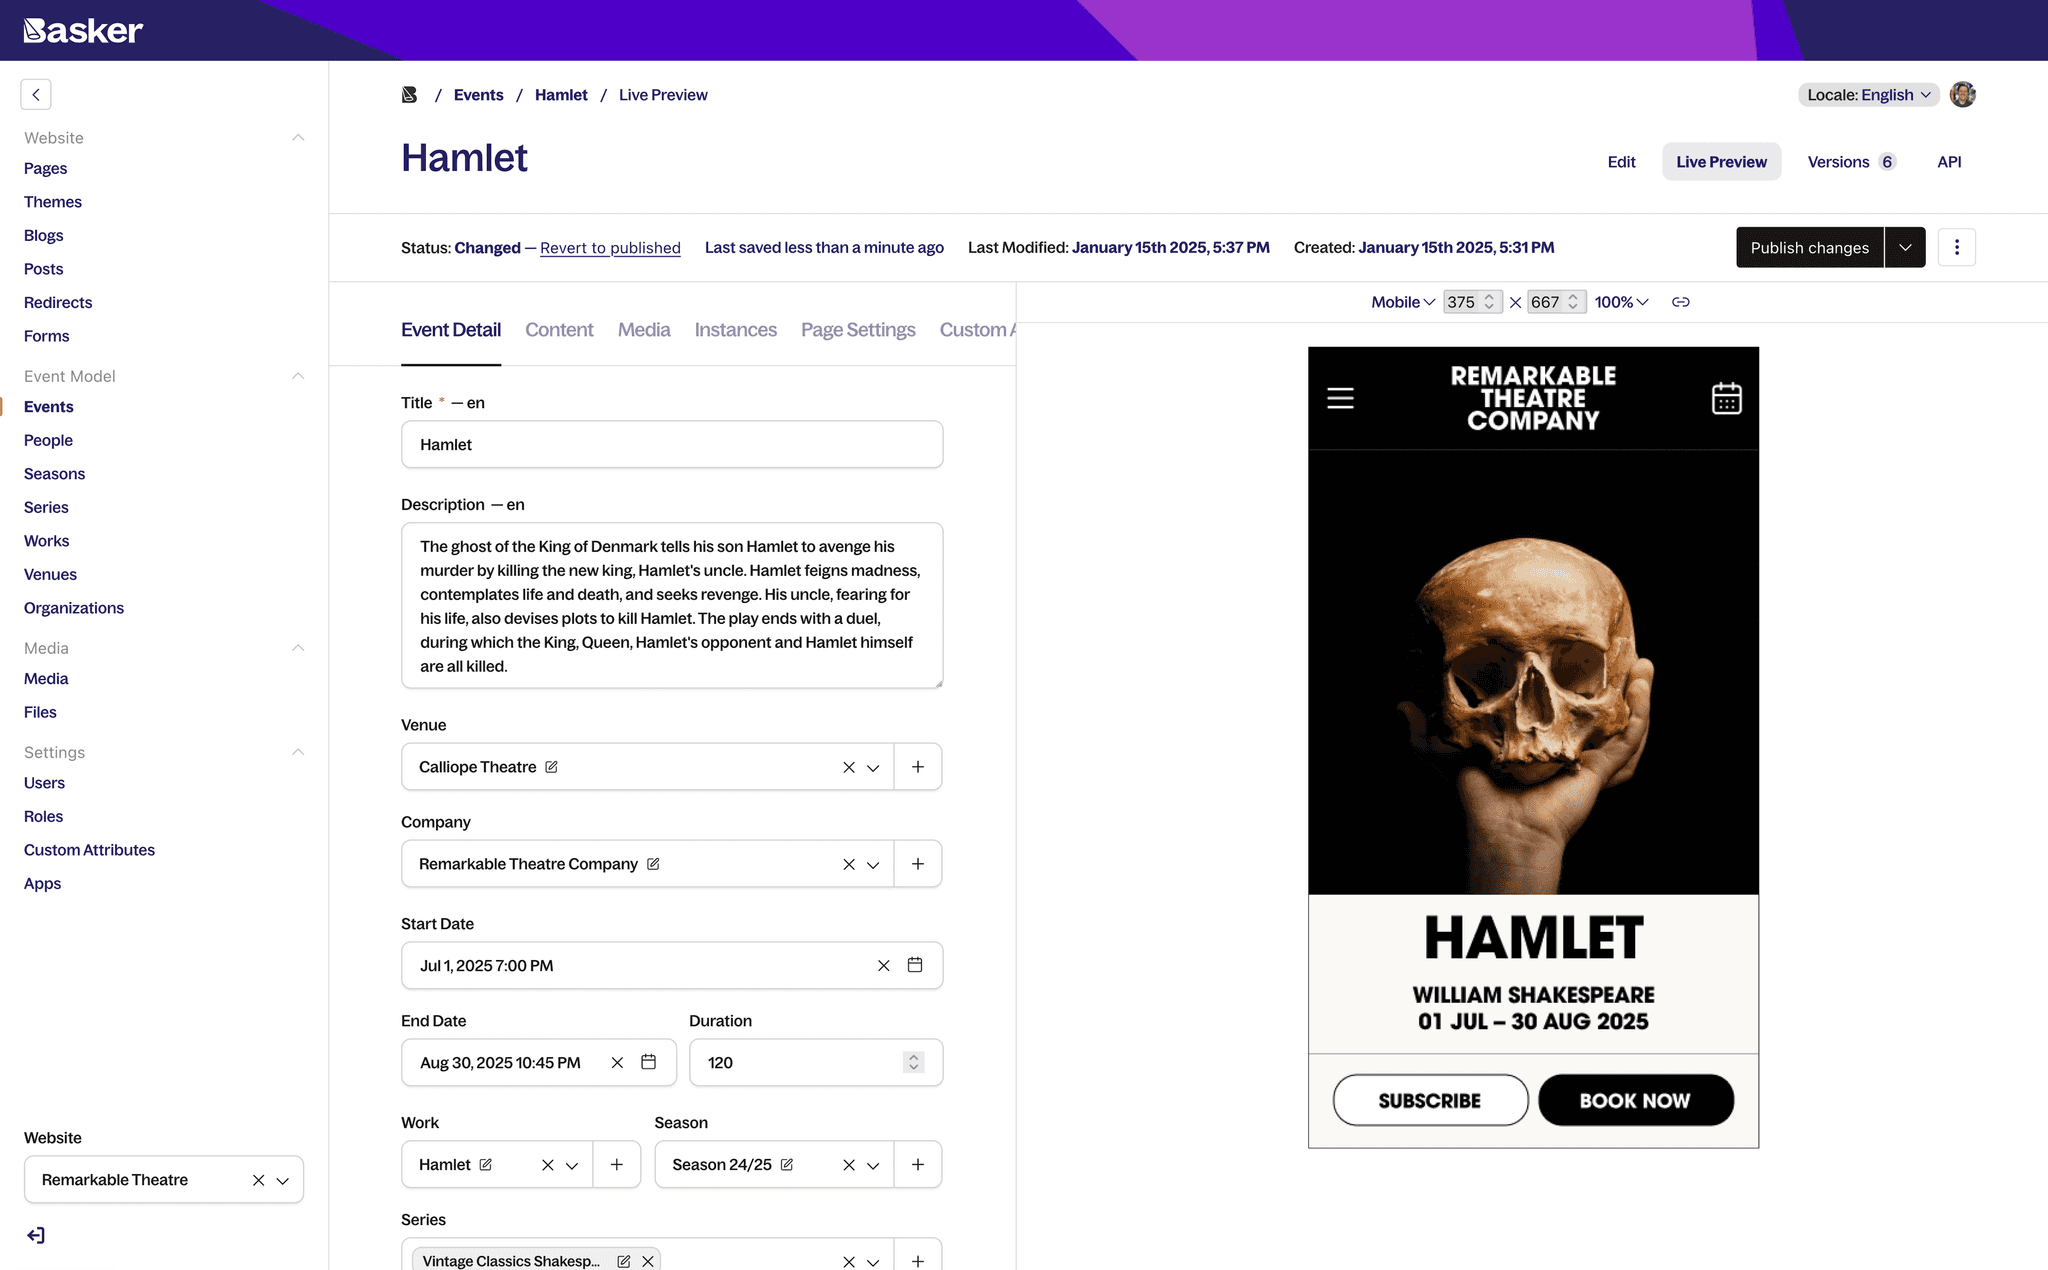Click the logout icon in sidebar
The width and height of the screenshot is (2048, 1270).
36,1235
